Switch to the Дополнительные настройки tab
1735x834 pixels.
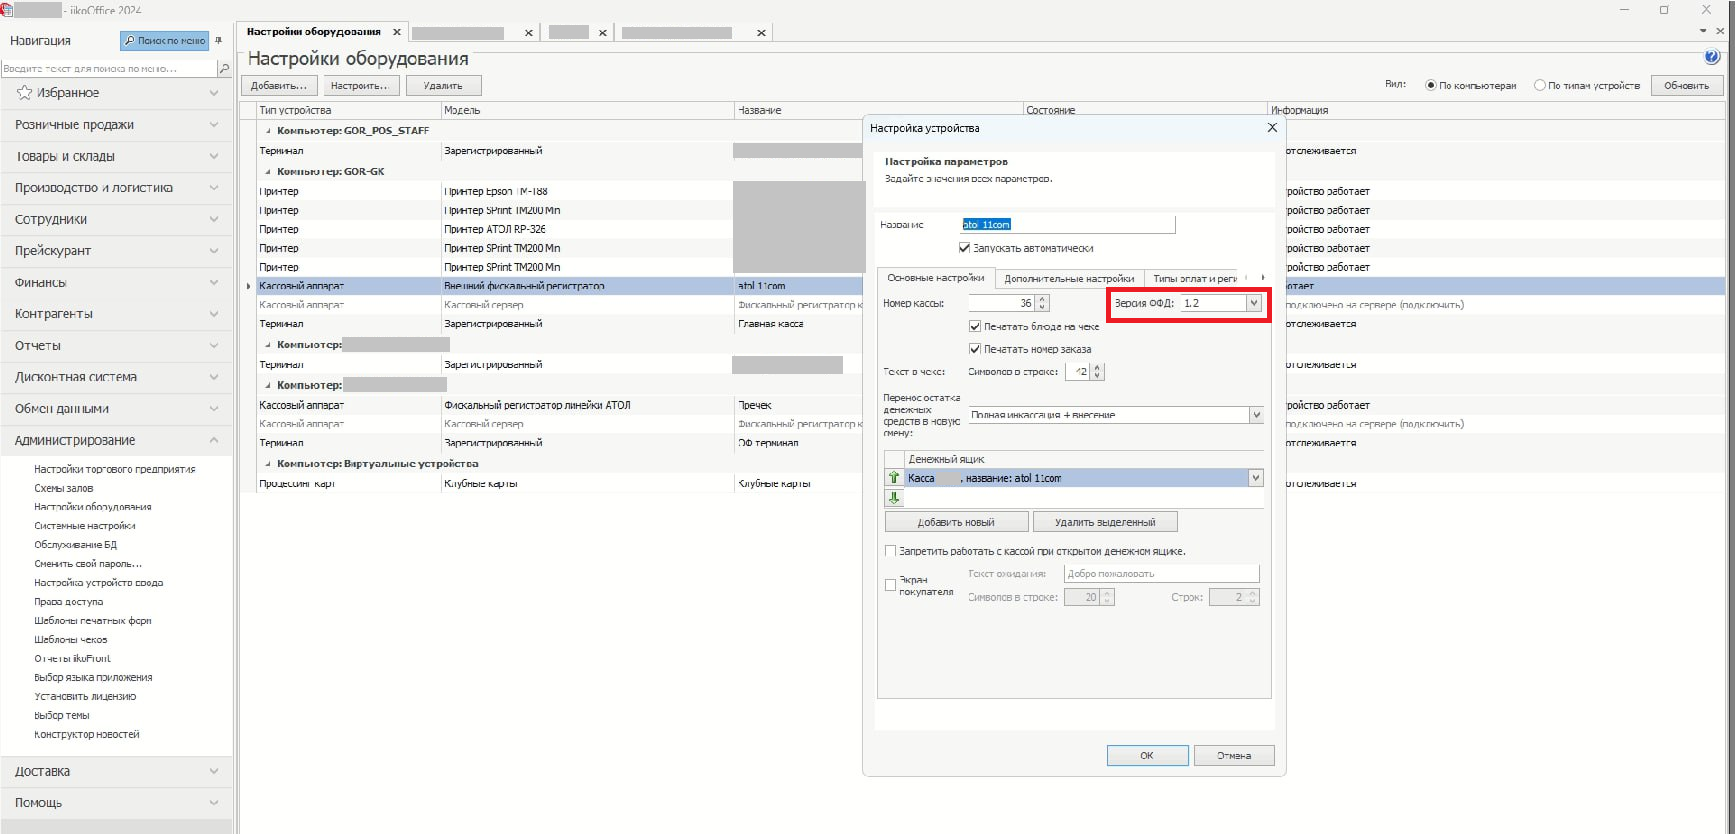click(x=1068, y=279)
